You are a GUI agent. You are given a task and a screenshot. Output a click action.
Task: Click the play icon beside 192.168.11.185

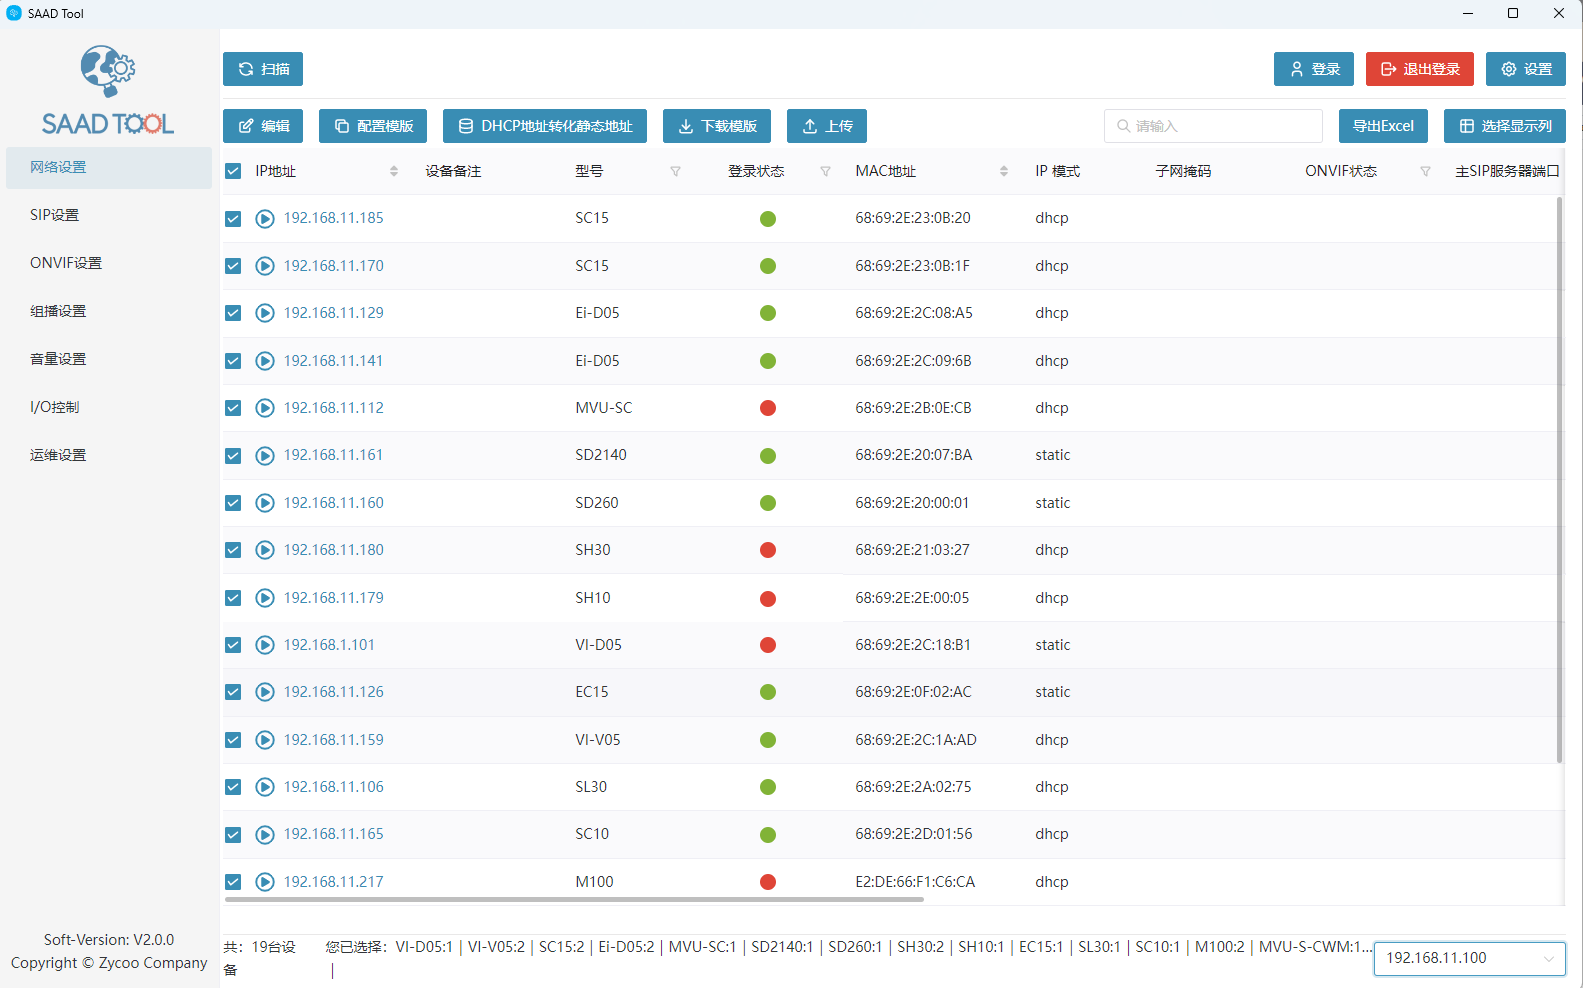[265, 219]
